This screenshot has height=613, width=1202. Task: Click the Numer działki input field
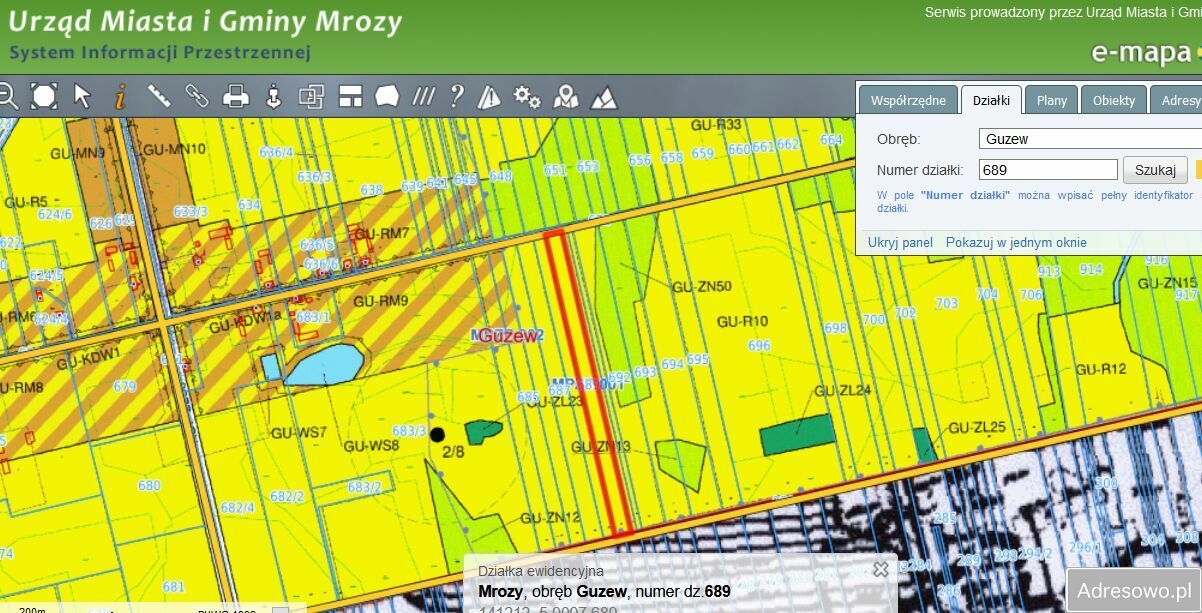tap(1048, 170)
